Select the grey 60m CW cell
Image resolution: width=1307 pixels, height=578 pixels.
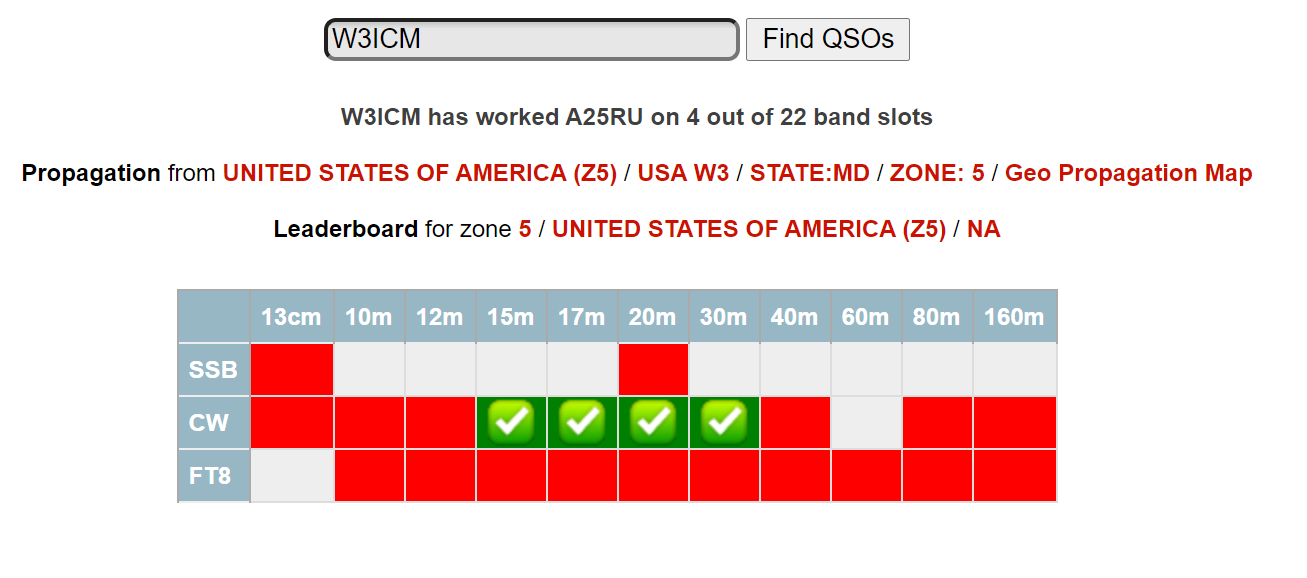click(866, 423)
